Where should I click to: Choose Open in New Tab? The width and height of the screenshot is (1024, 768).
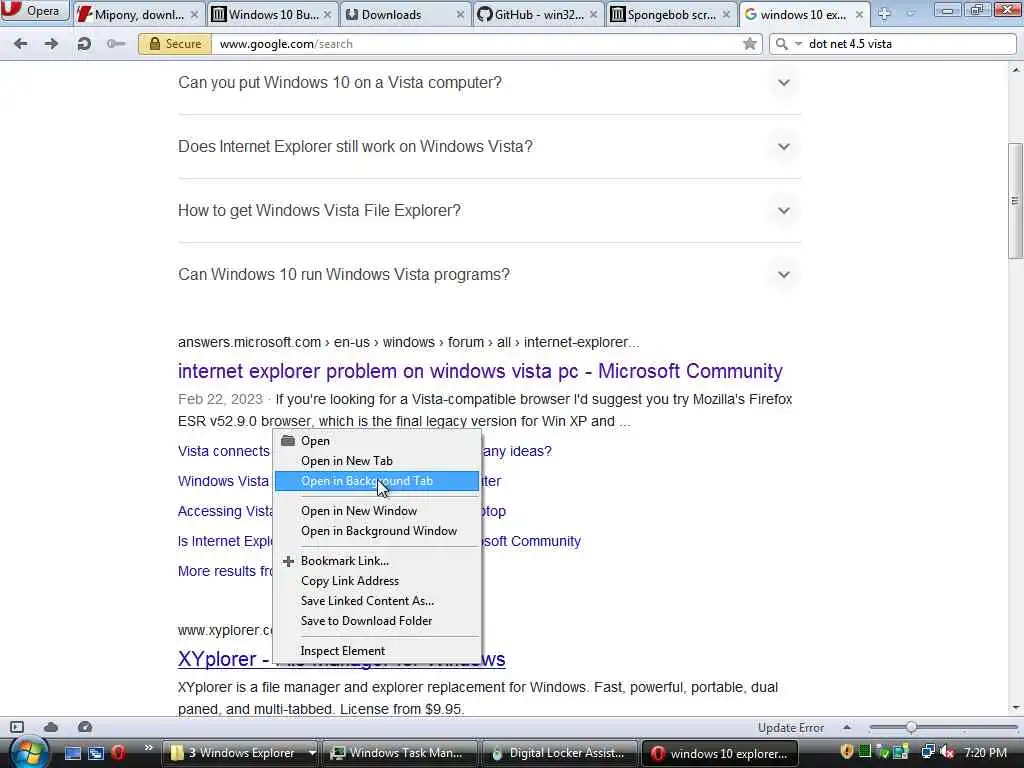(x=376, y=461)
